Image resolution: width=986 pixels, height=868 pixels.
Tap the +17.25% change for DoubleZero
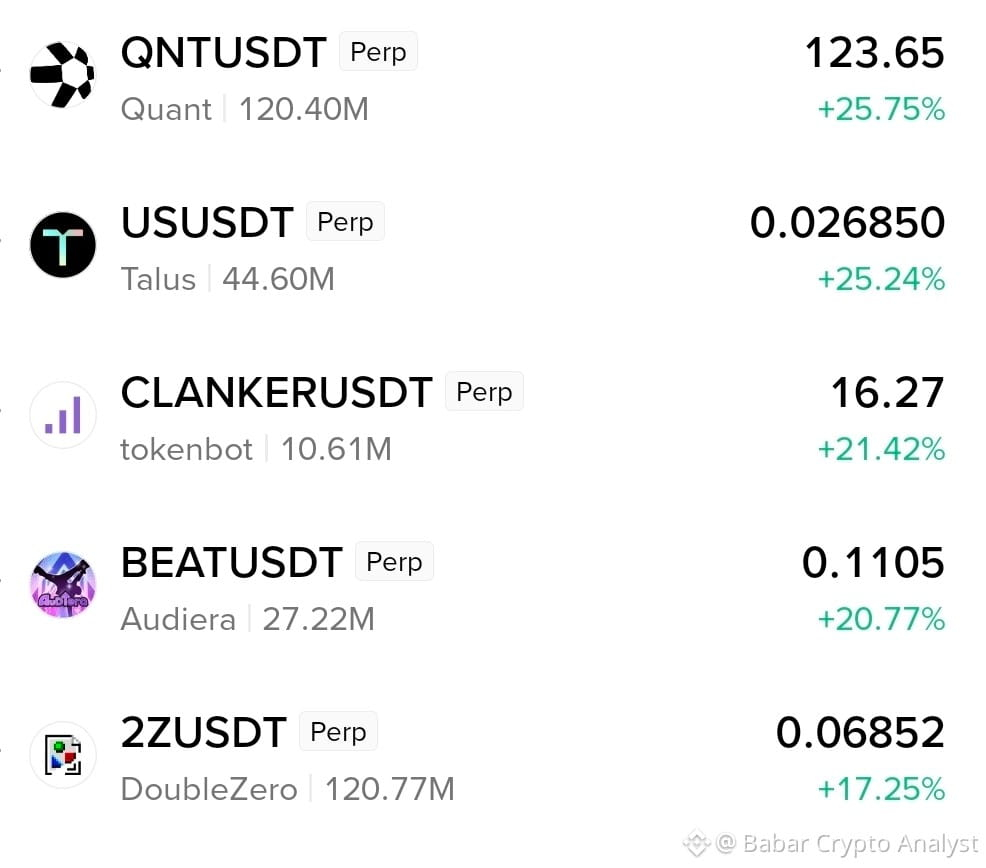pos(881,789)
